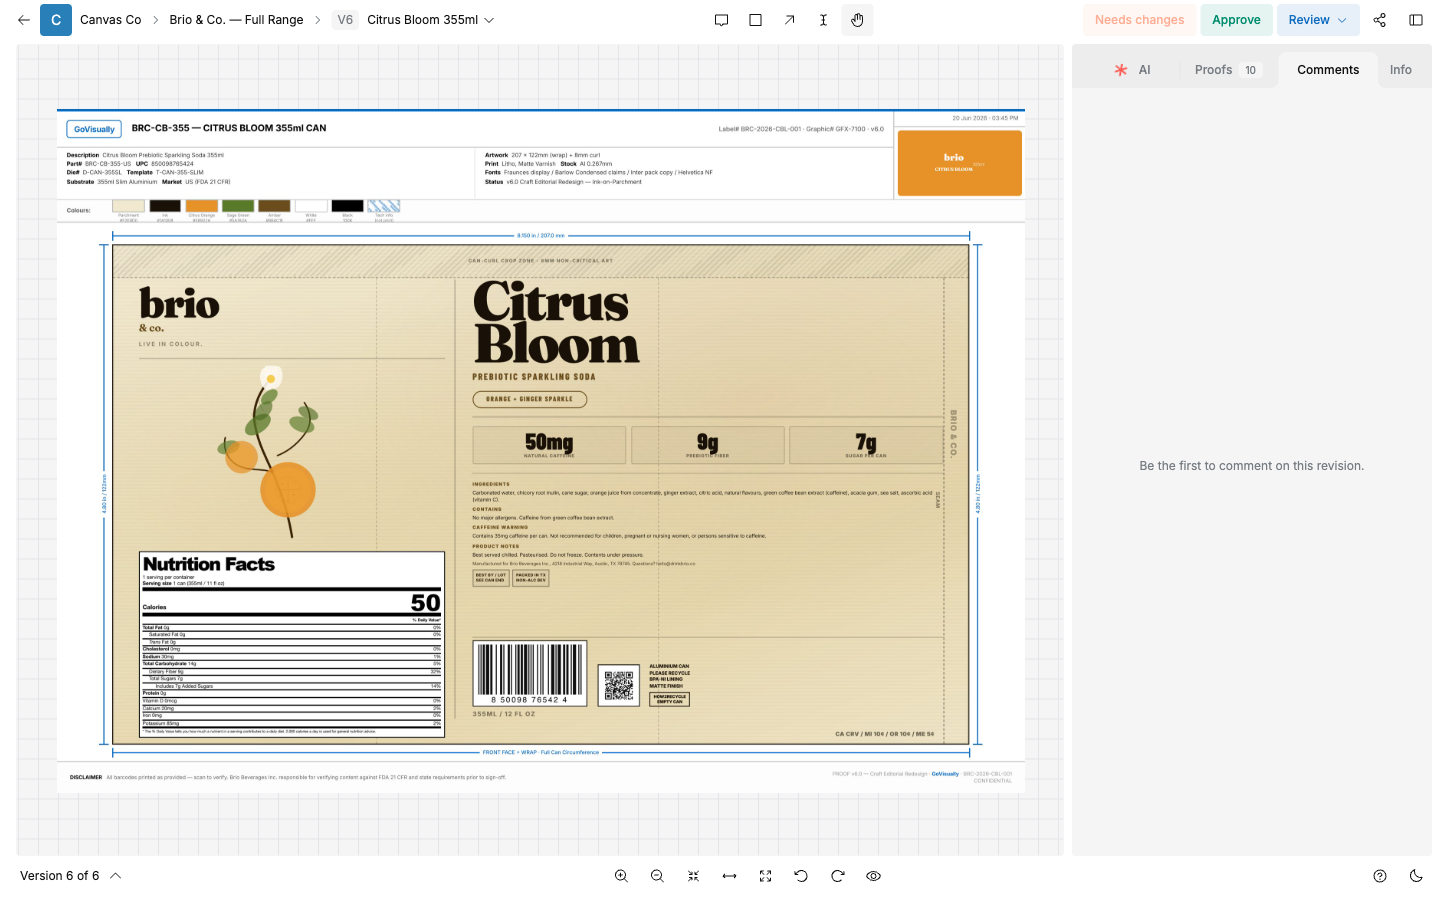The width and height of the screenshot is (1440, 900).
Task: Click the Citrus Orange colour swatch
Action: (201, 206)
